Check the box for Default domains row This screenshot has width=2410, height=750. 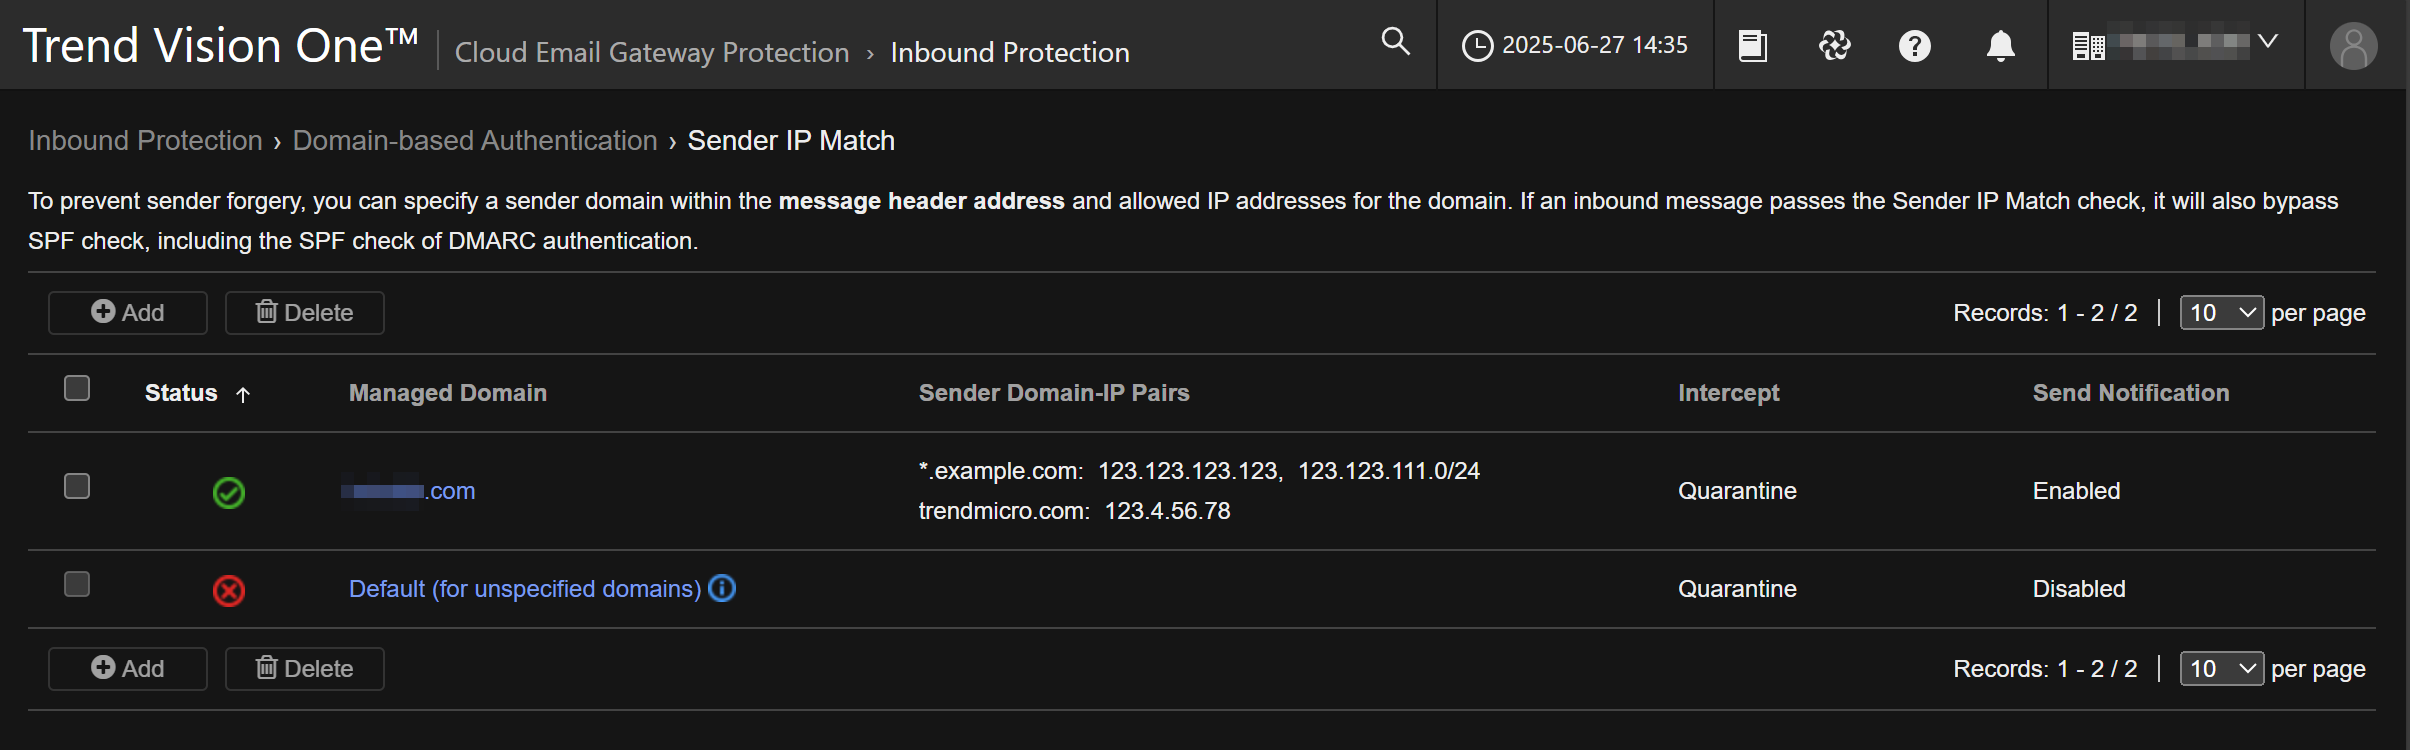click(77, 584)
